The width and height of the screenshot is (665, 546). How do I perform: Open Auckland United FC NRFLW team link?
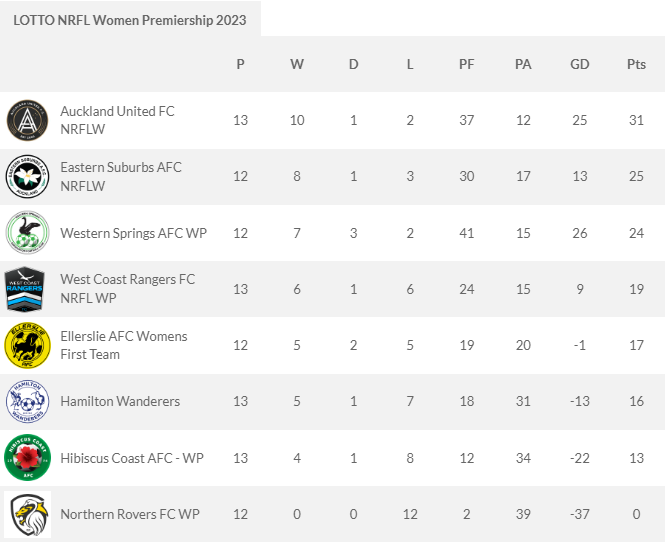[117, 120]
